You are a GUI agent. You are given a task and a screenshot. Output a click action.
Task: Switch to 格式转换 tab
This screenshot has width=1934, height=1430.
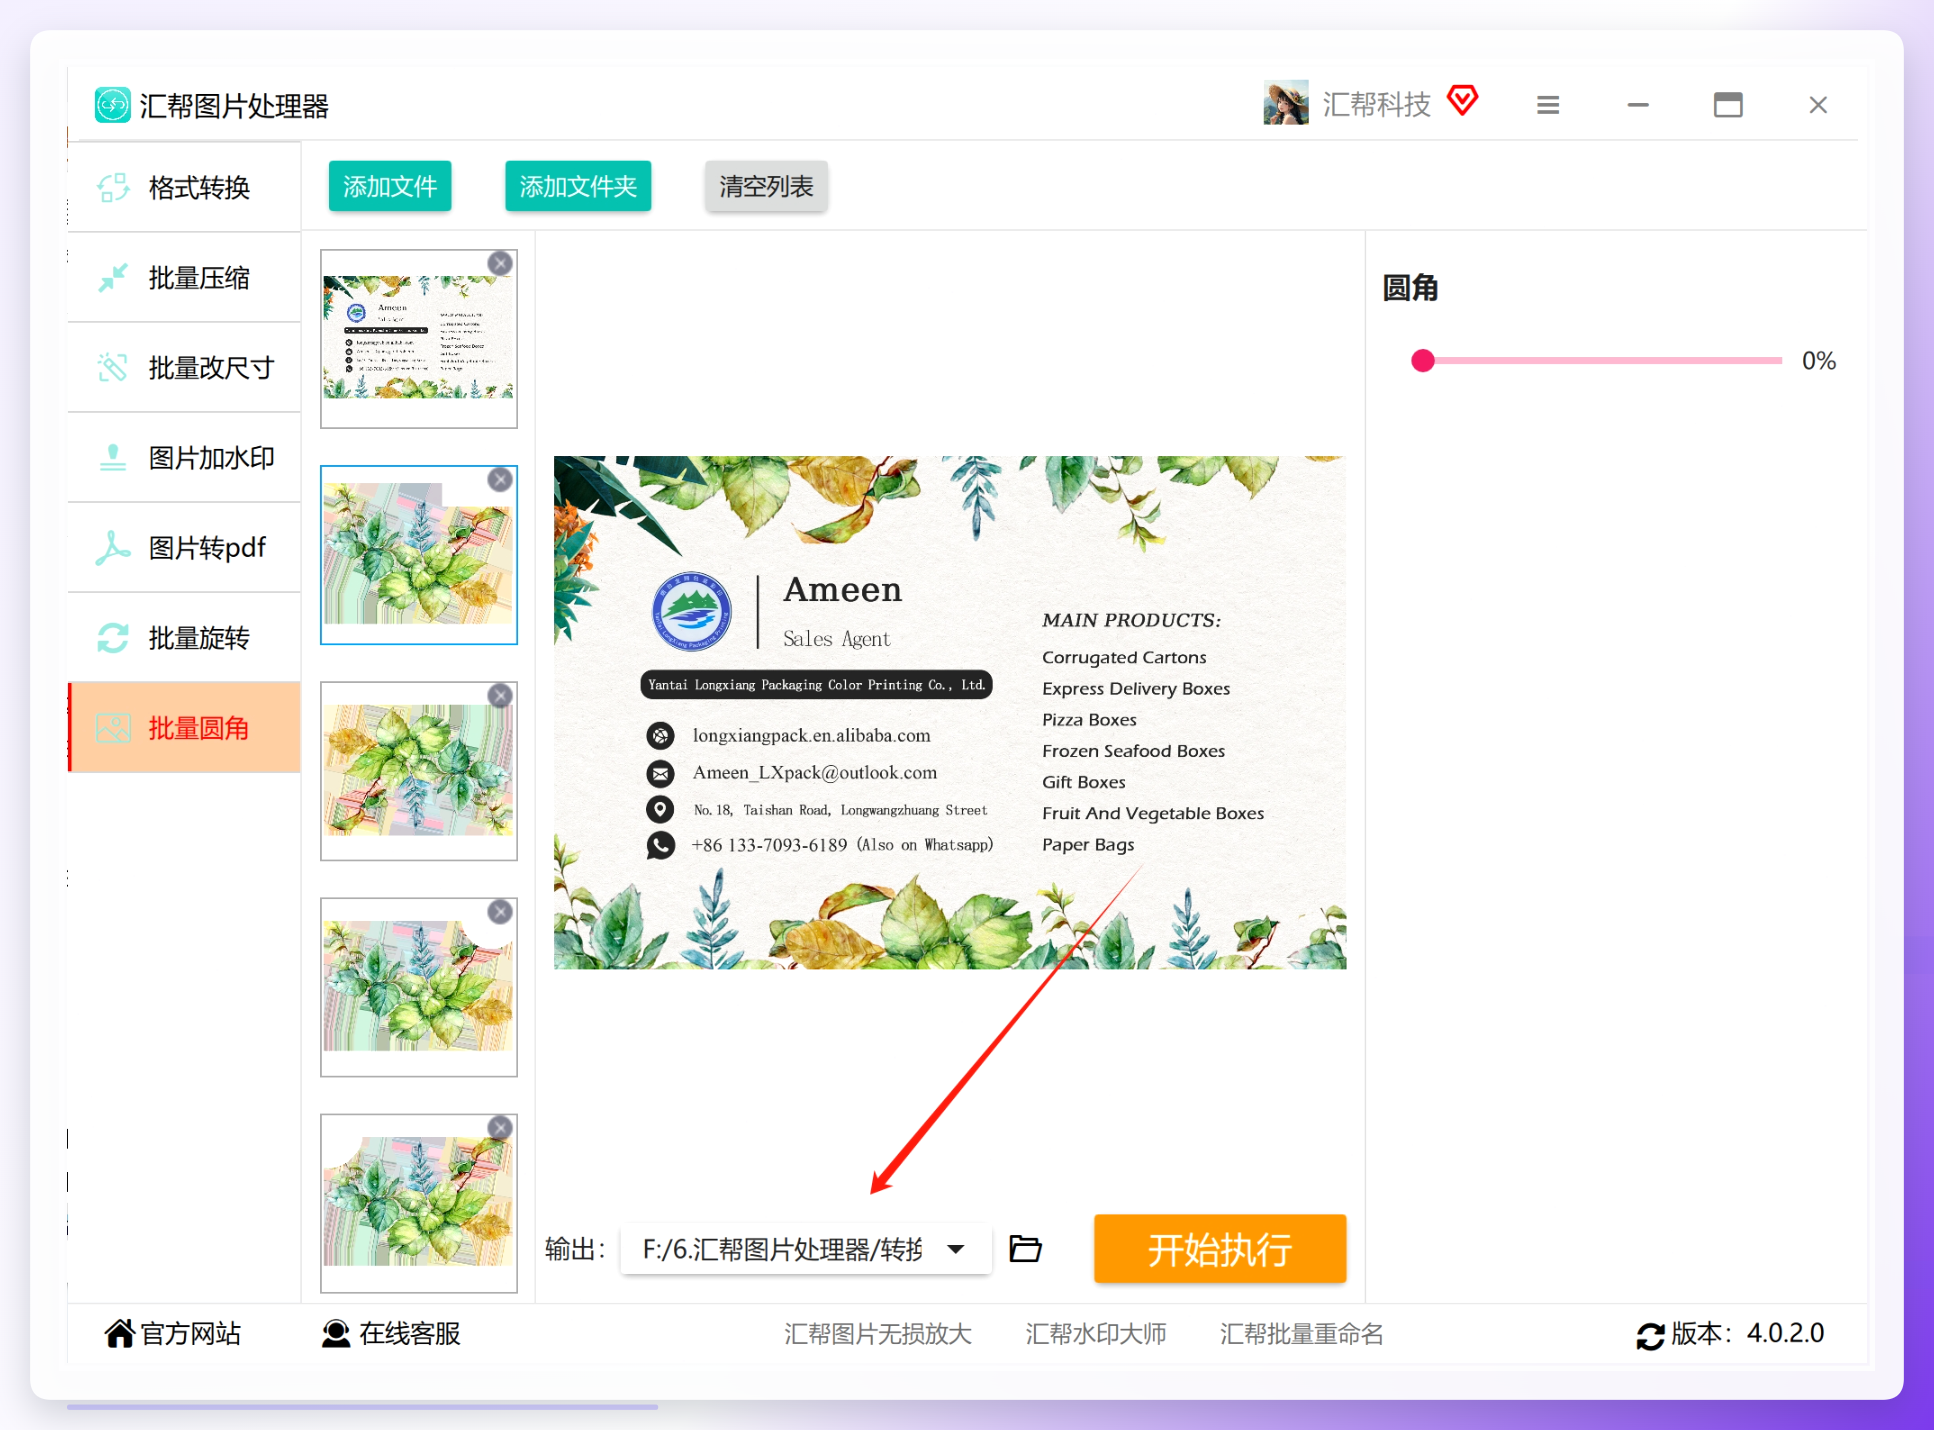tap(185, 188)
